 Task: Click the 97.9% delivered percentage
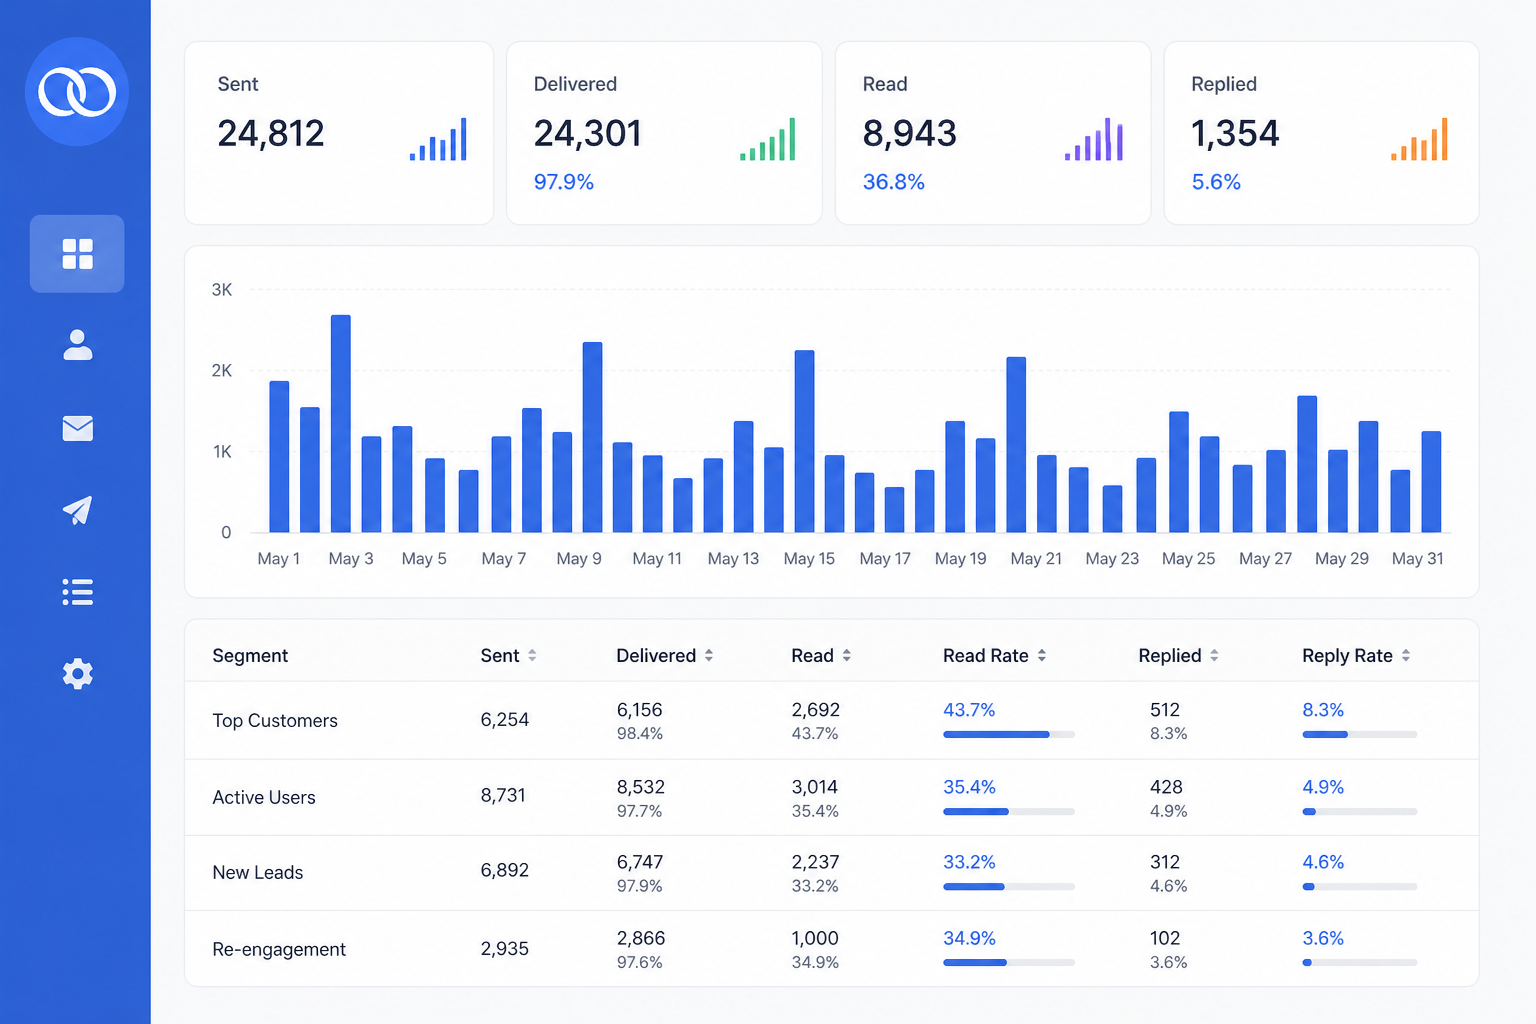(564, 182)
